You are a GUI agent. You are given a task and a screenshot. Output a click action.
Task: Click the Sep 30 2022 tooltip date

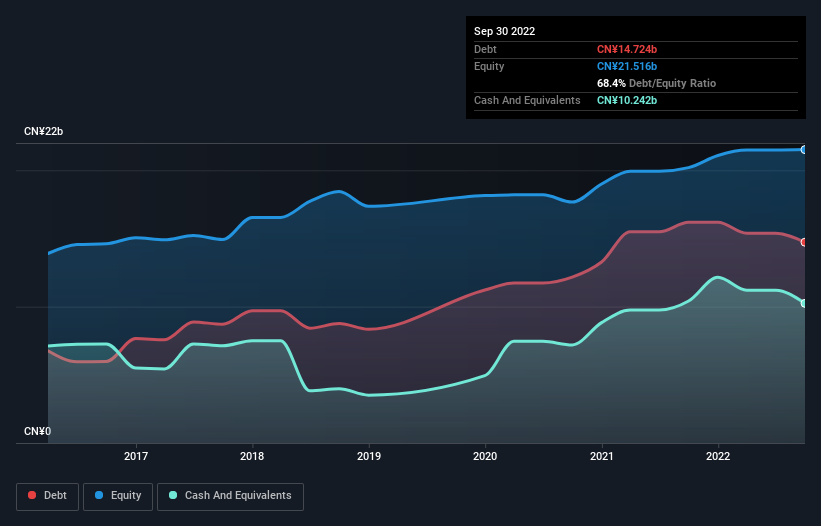(x=504, y=31)
